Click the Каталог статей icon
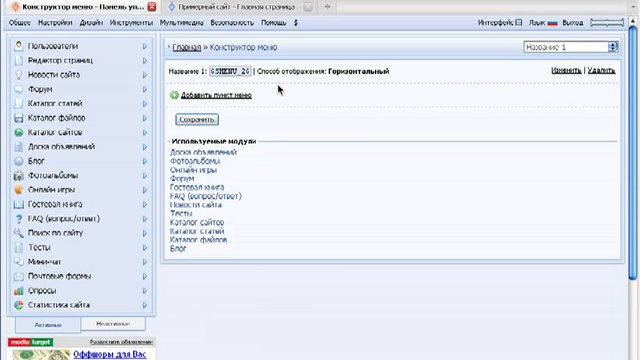The height and width of the screenshot is (360, 640). [x=18, y=104]
